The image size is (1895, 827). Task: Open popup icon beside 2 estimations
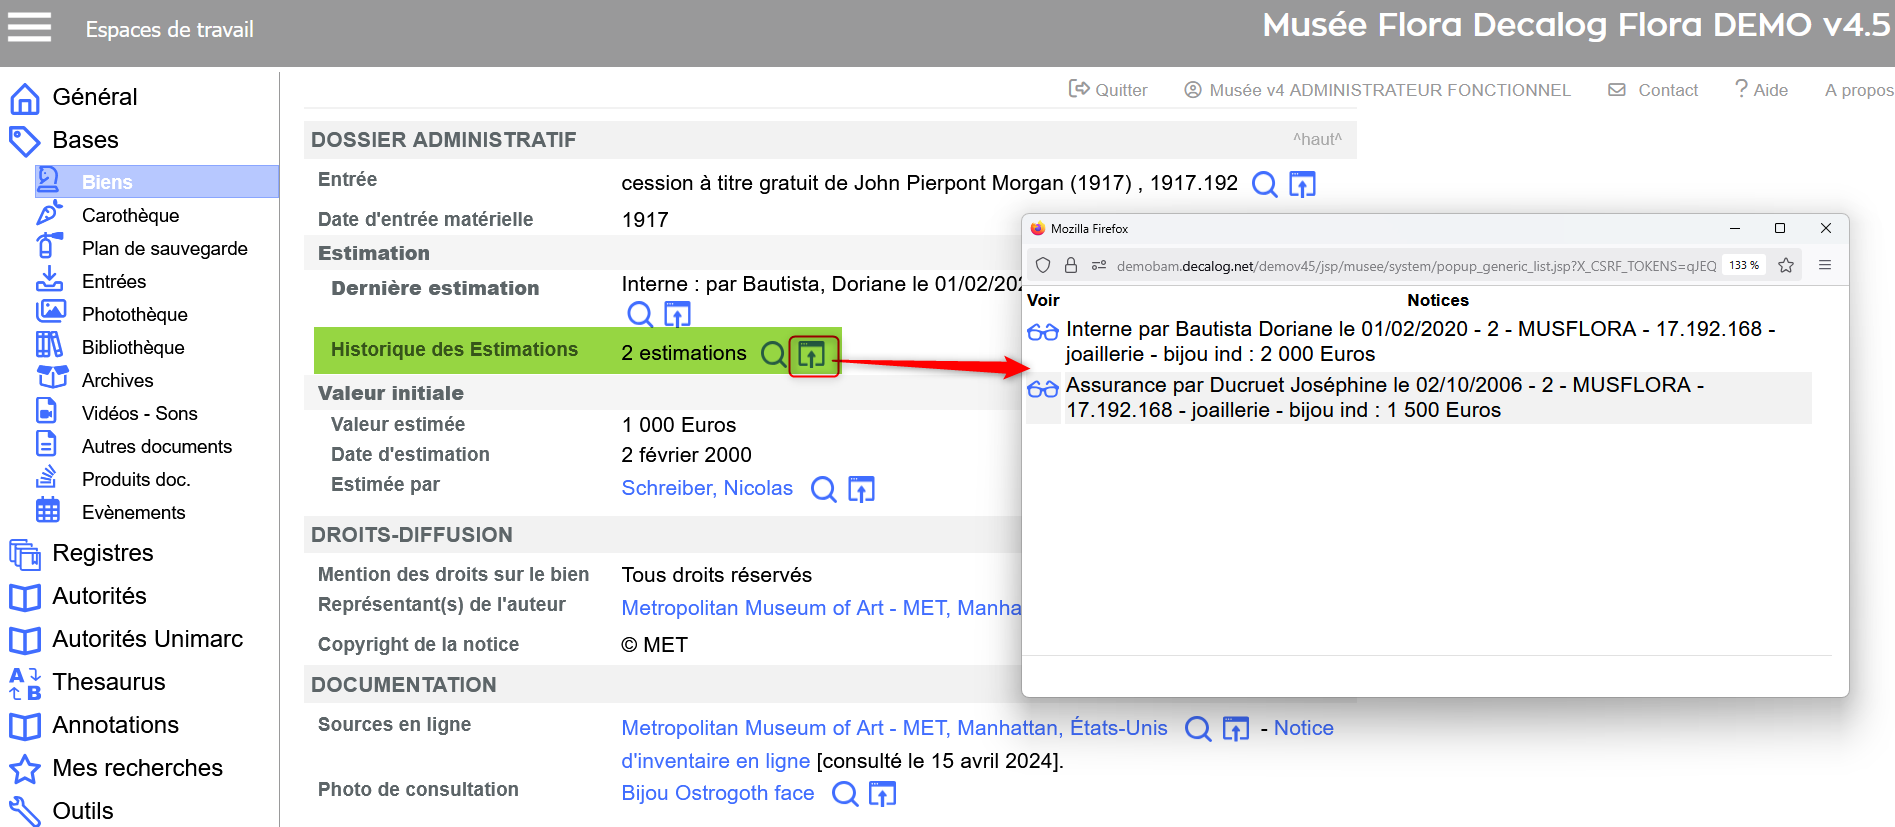[812, 354]
